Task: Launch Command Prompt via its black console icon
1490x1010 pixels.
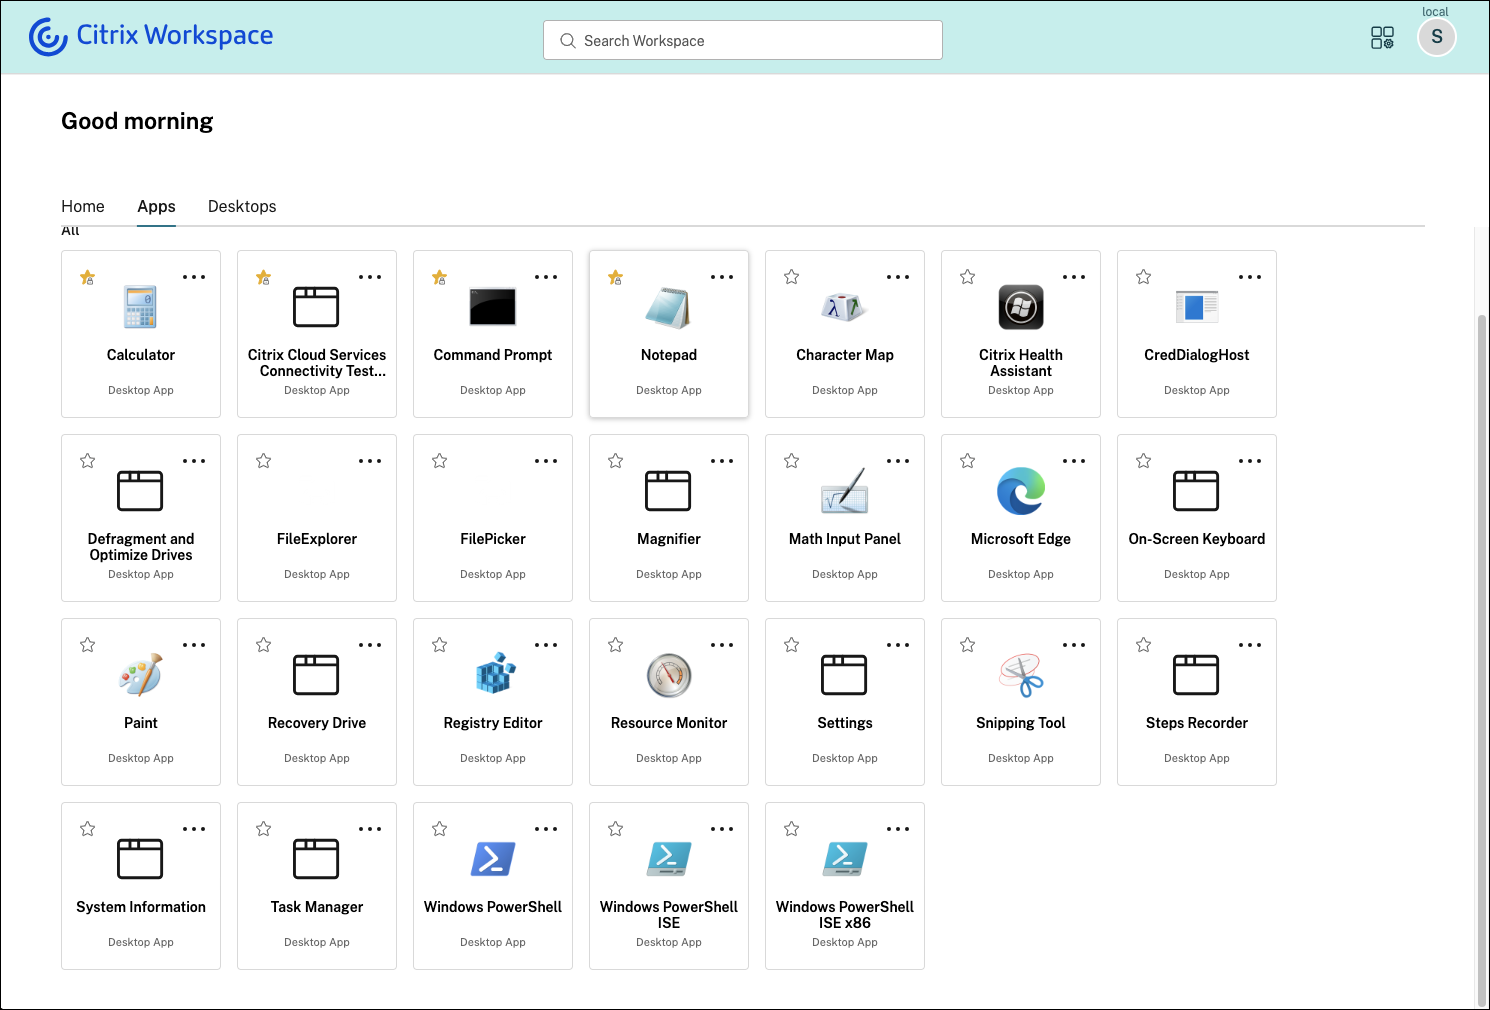Action: click(x=493, y=307)
